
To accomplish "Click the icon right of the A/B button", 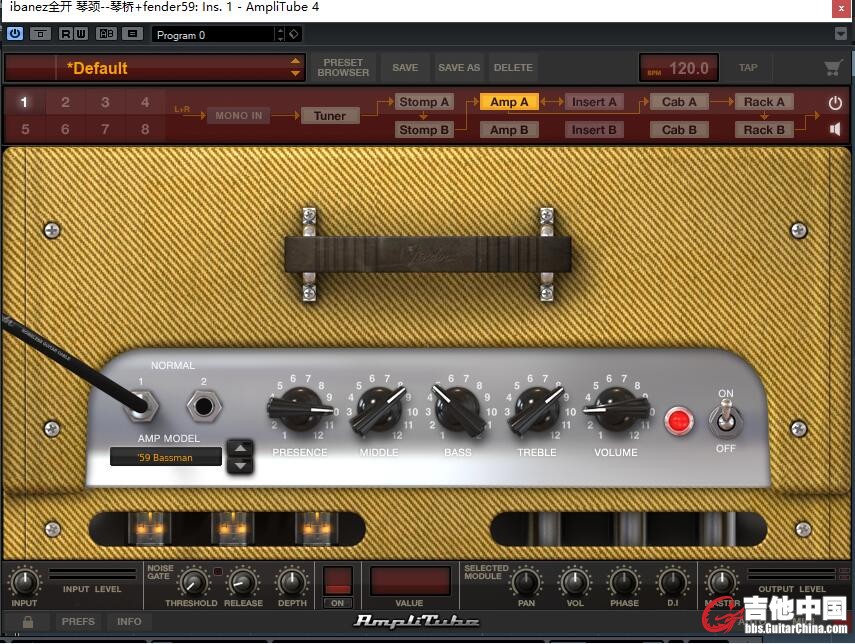I will [x=132, y=34].
